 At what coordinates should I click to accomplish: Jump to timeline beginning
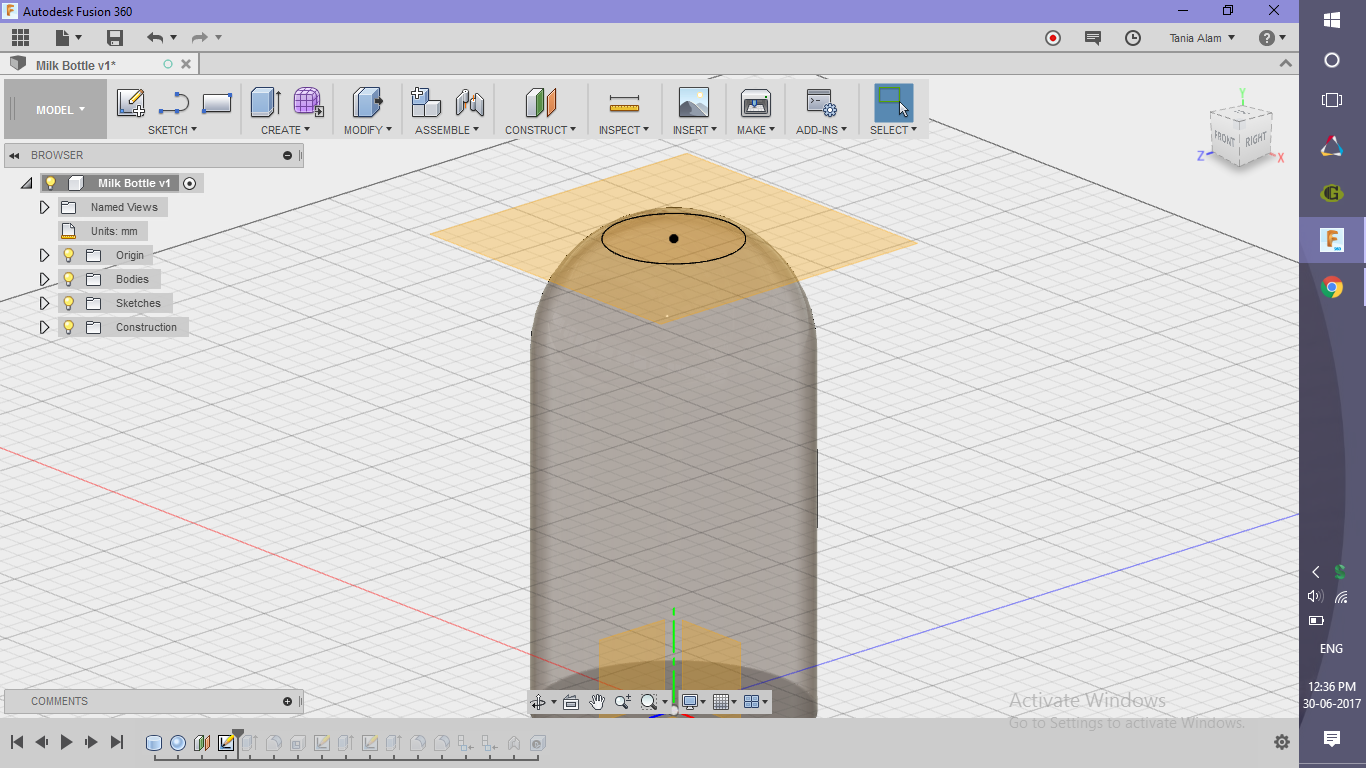point(17,742)
